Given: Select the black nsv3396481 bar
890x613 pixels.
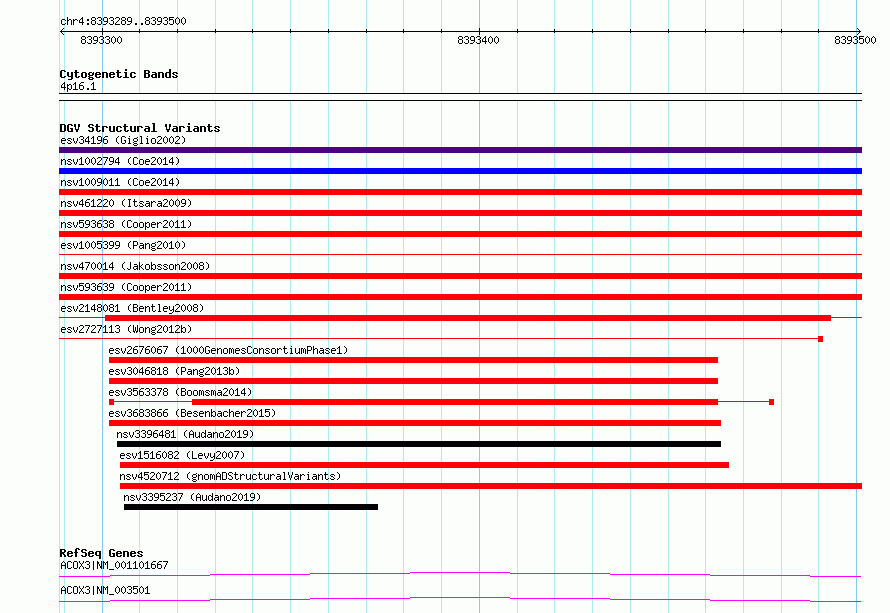Looking at the screenshot, I should click(419, 444).
